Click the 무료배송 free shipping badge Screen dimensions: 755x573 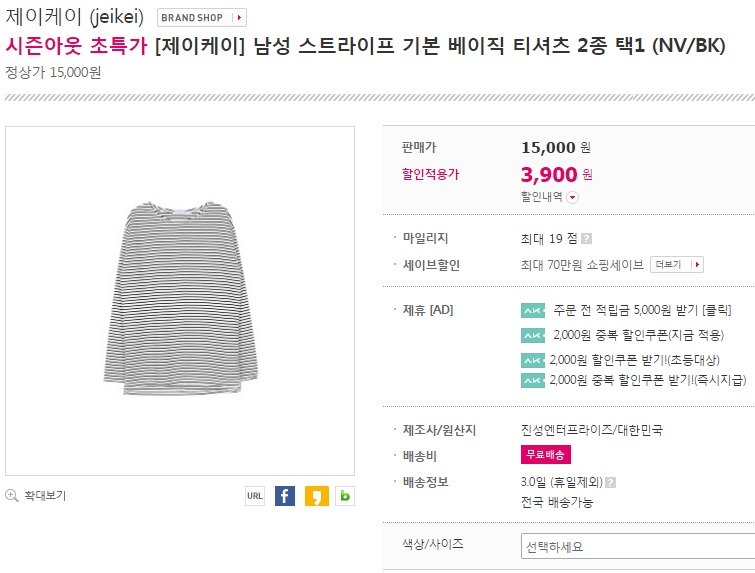546,455
